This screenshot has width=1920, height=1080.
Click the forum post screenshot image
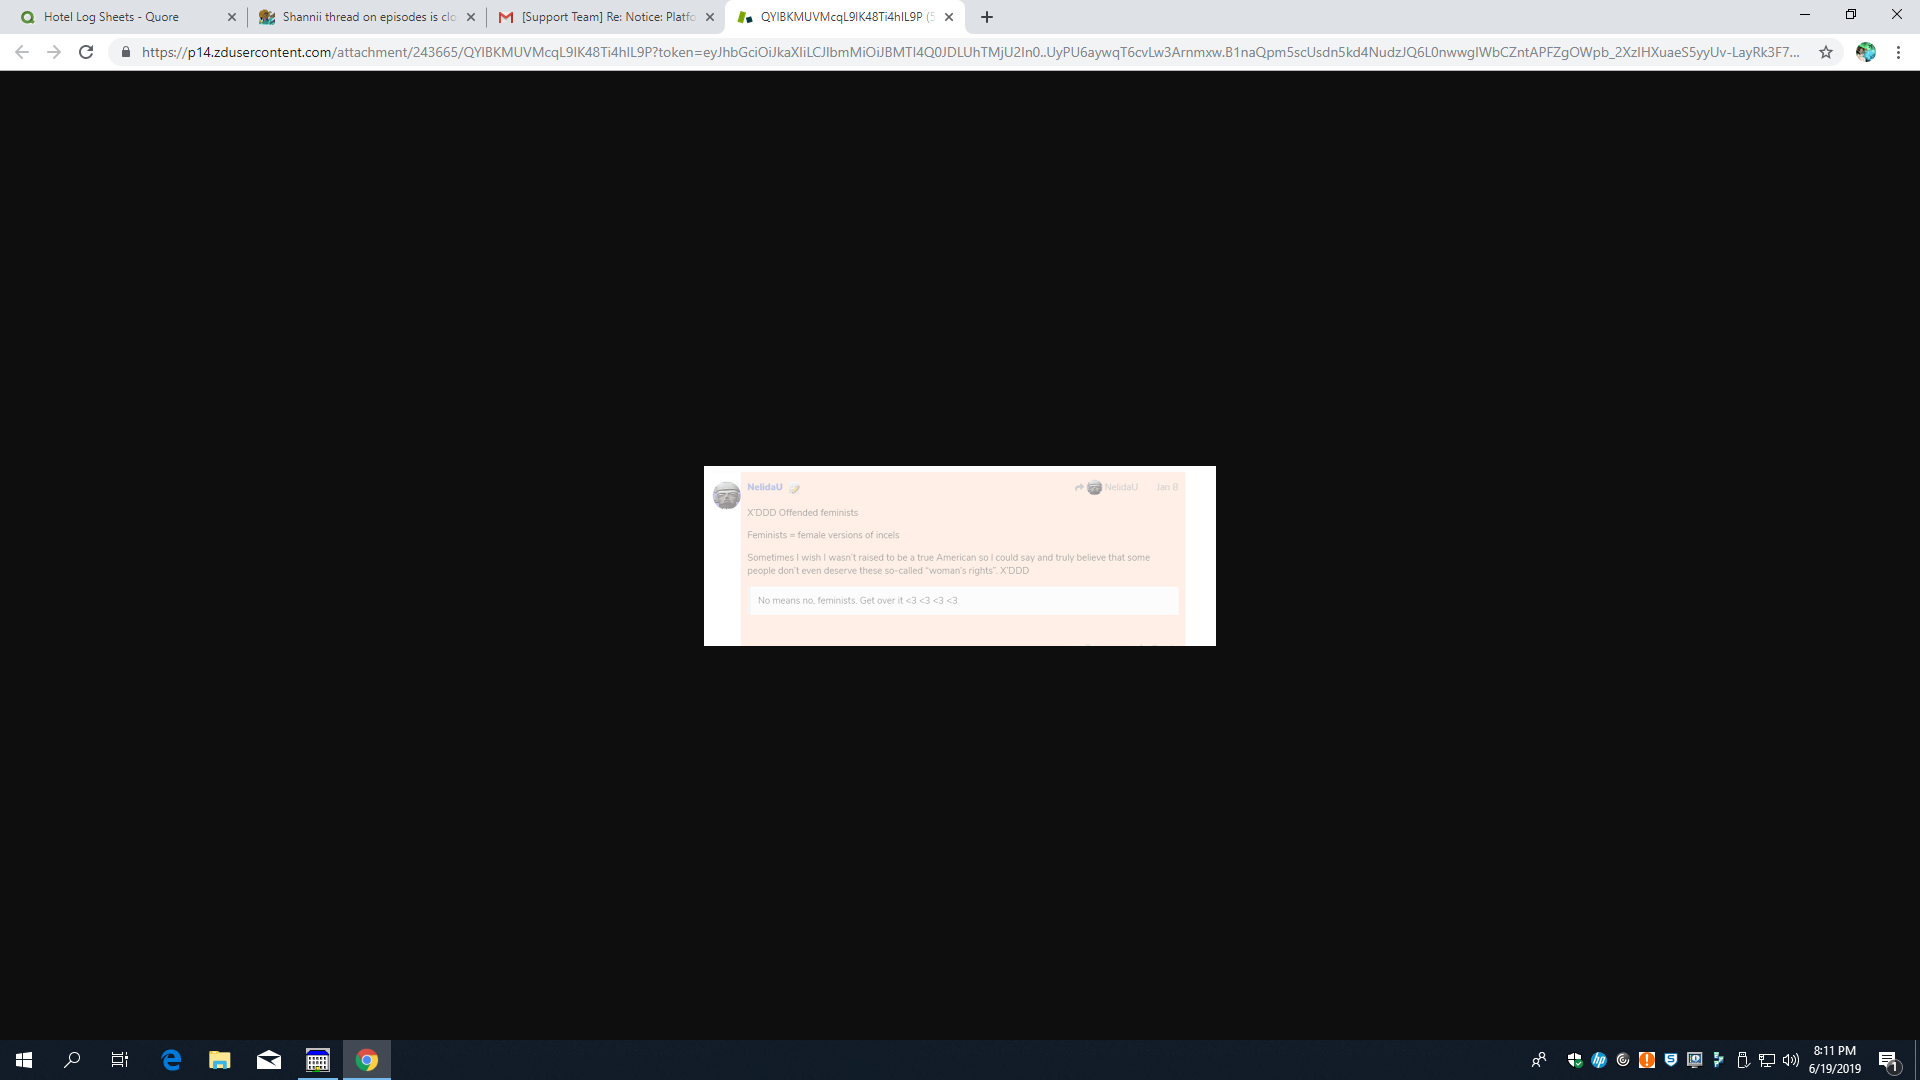(x=960, y=556)
